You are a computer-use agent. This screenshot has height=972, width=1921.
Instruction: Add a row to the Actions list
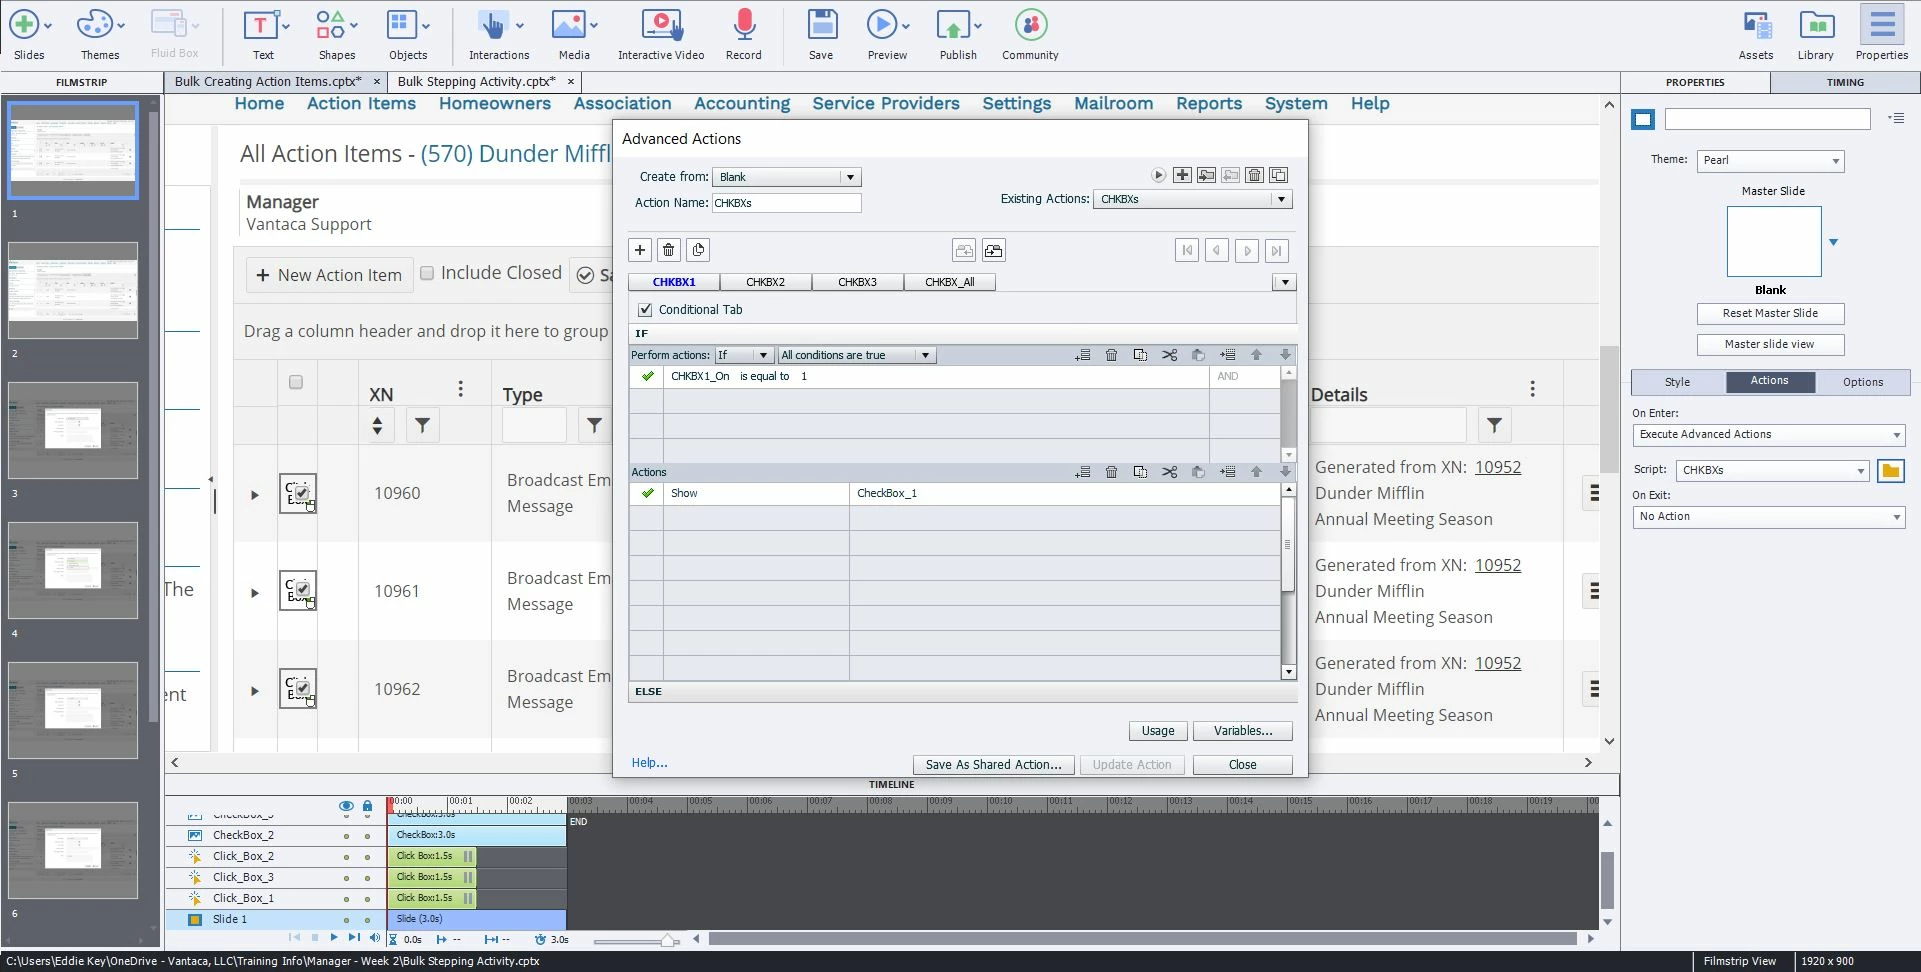1082,472
